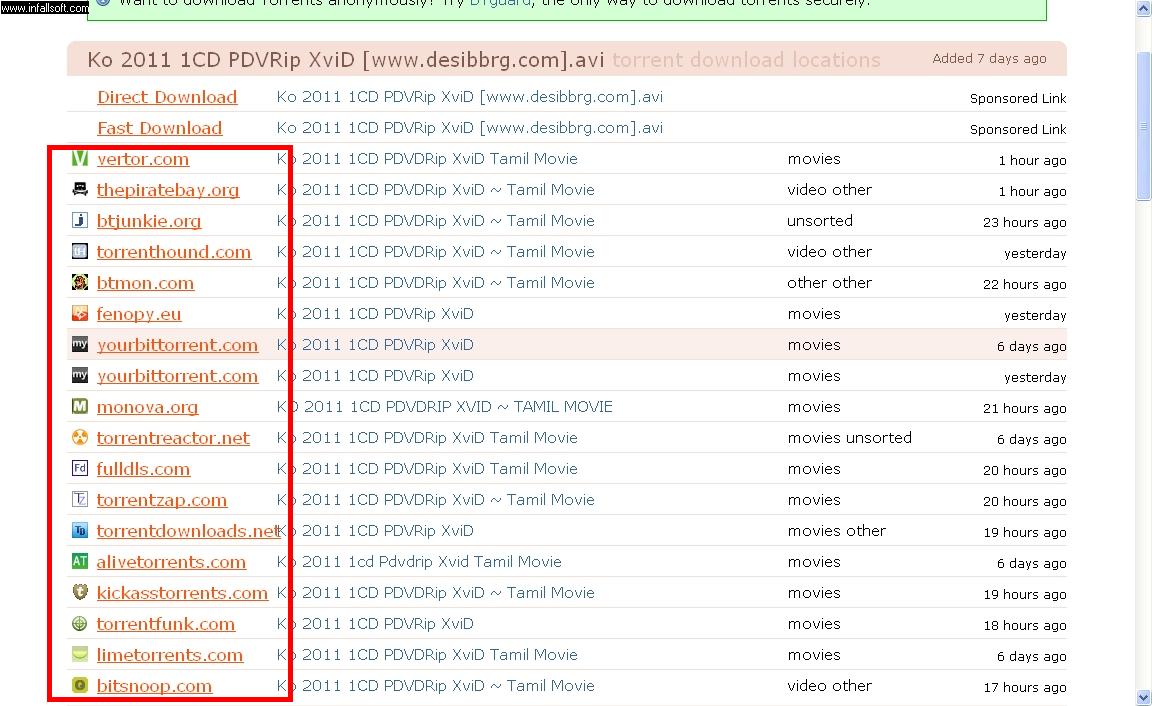The image size is (1152, 706).
Task: Open the torrentdownloads.net link
Action: coord(188,530)
